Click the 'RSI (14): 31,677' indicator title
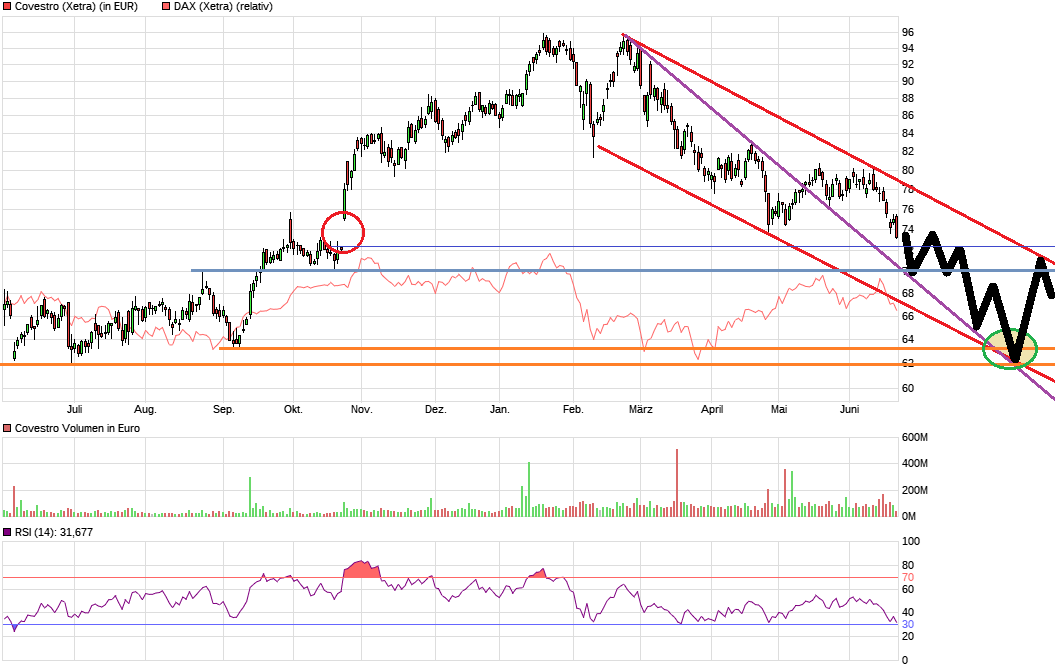This screenshot has height=670, width=1055. pos(54,532)
